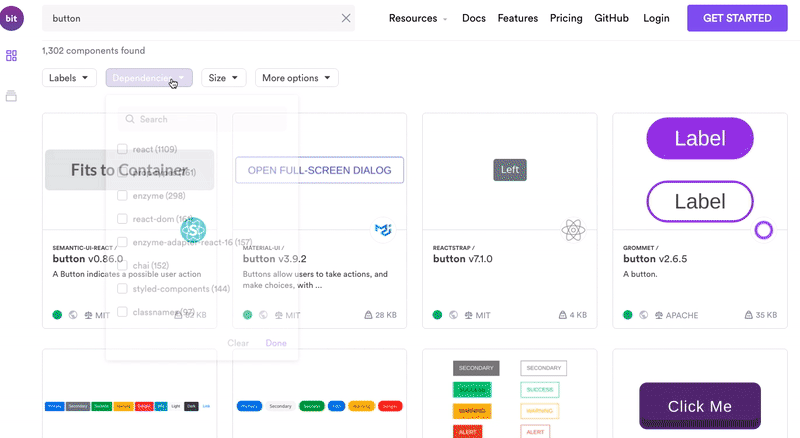800x438 pixels.
Task: Check the chai (152) dependency
Action: click(122, 265)
